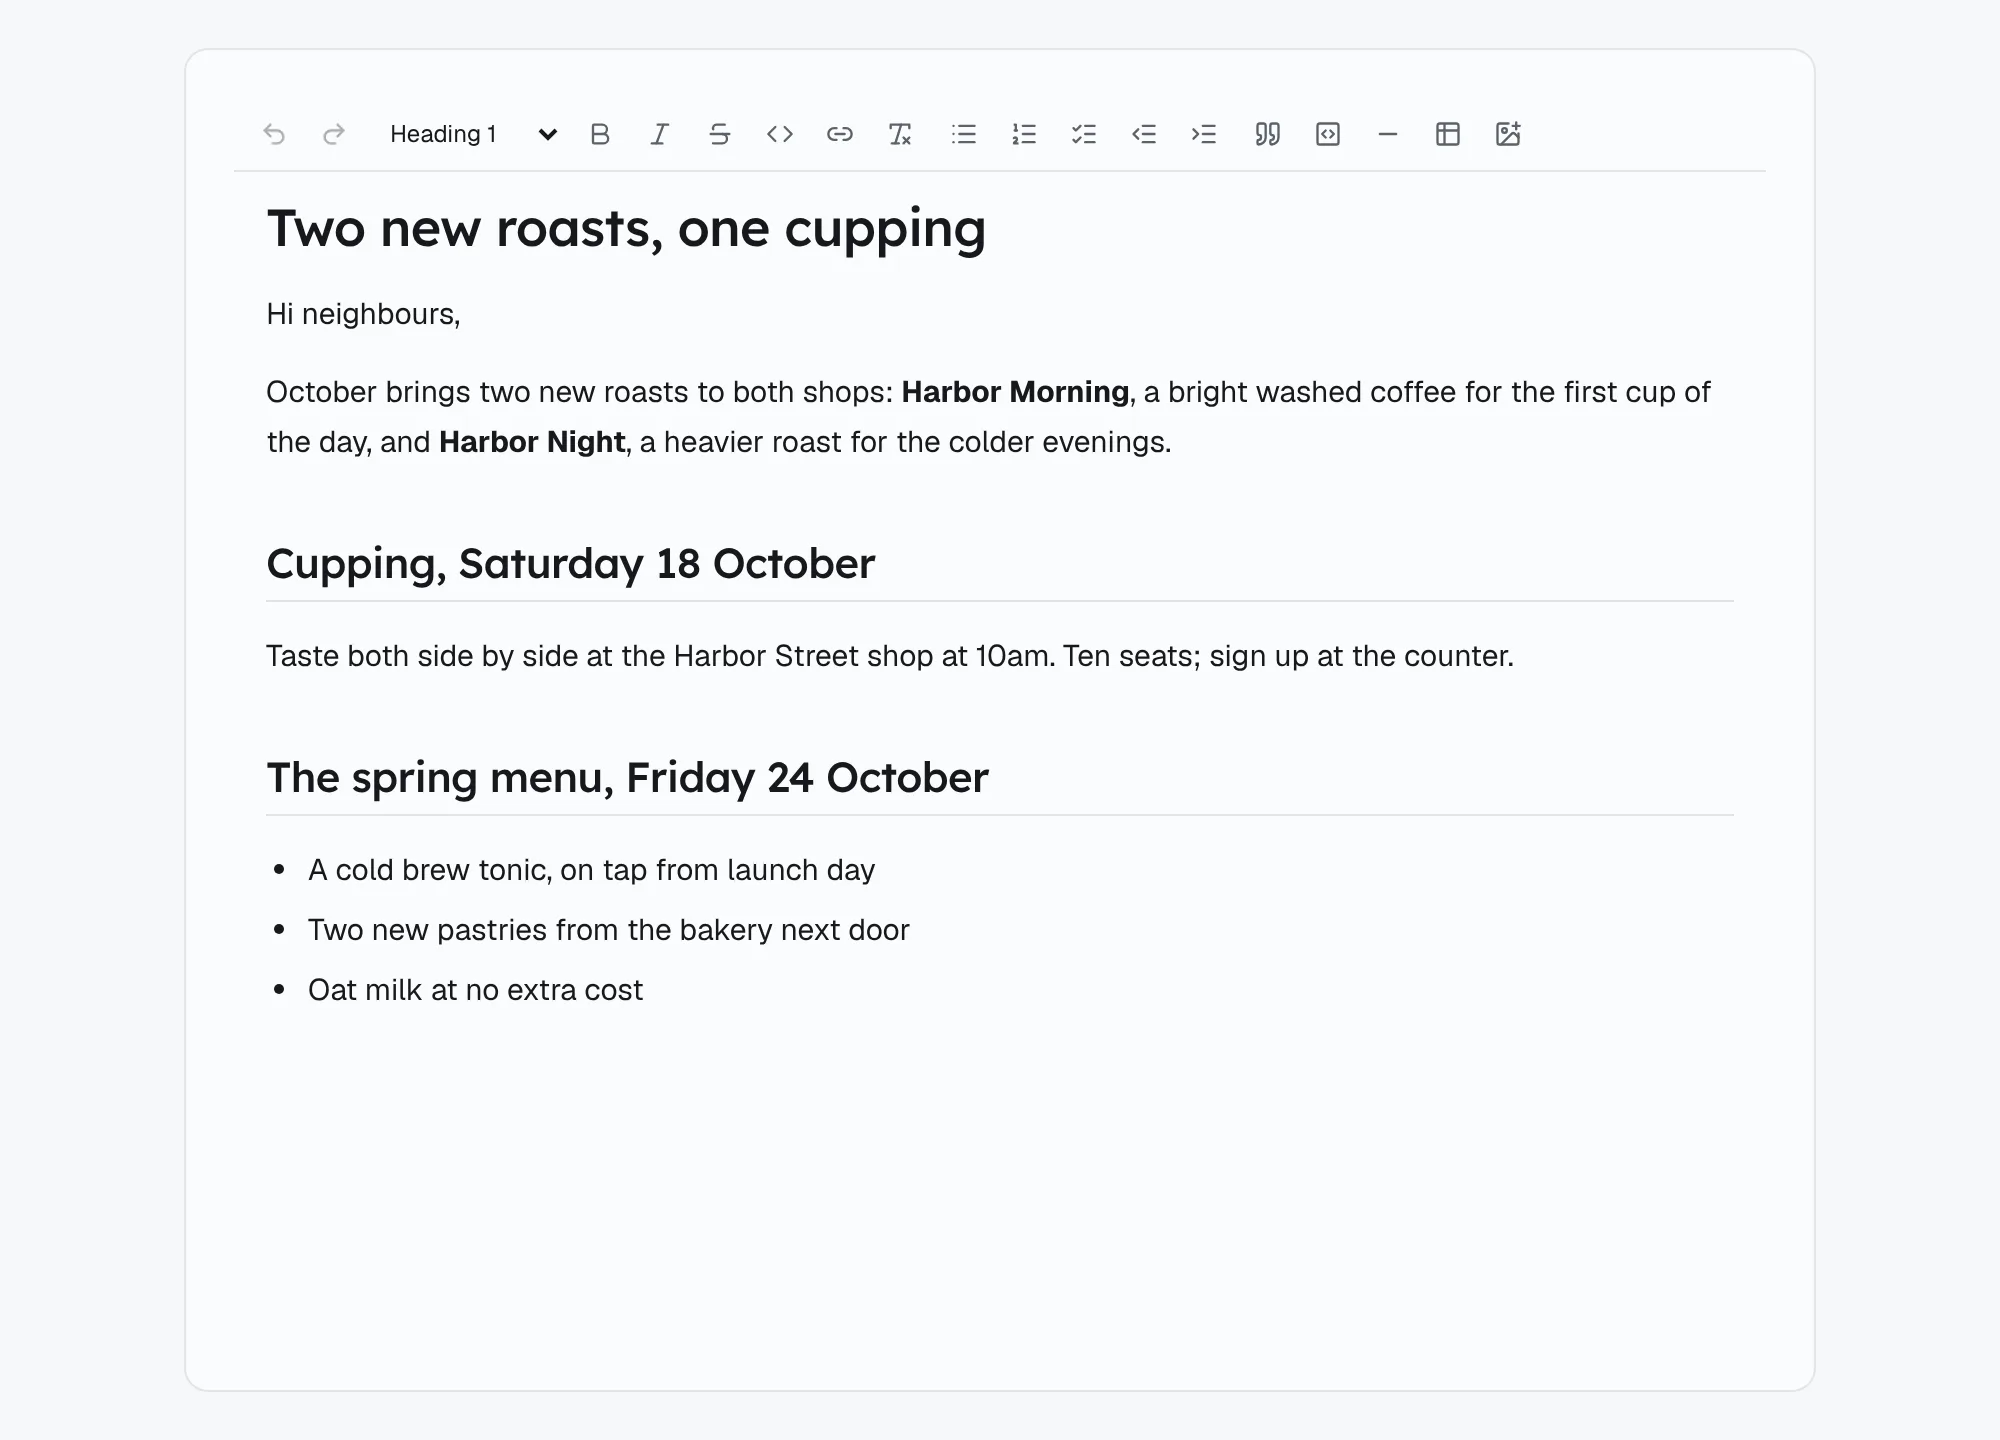The width and height of the screenshot is (2000, 1440).
Task: Toggle italic formatting
Action: [660, 134]
